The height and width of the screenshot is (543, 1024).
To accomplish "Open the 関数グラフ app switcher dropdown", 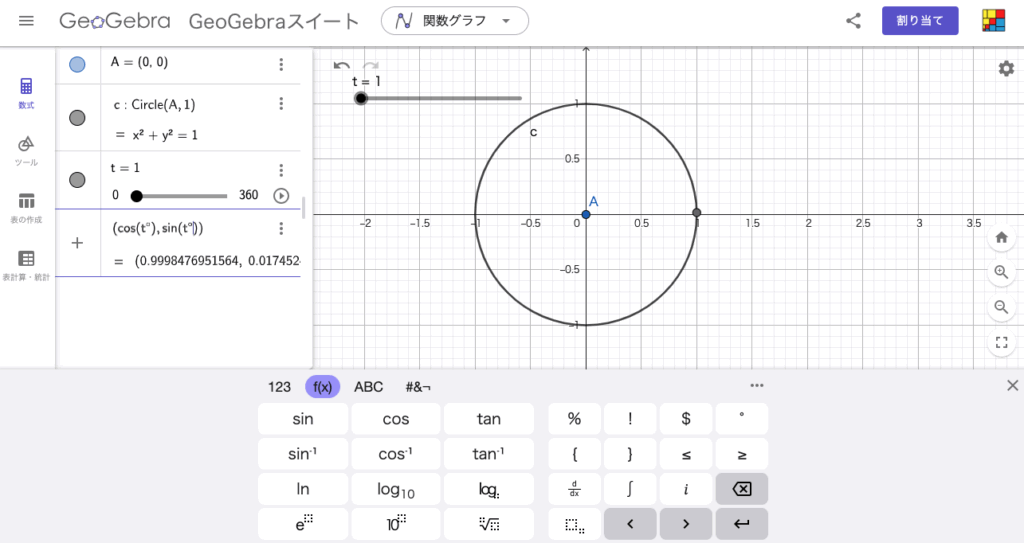I will click(455, 21).
